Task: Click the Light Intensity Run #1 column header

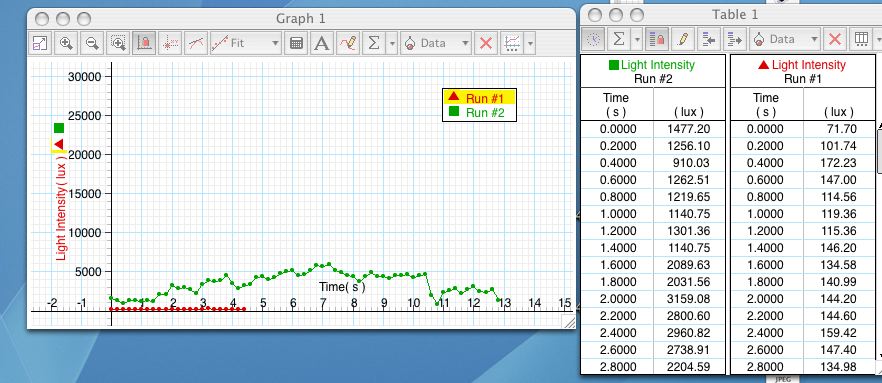Action: 803,71
